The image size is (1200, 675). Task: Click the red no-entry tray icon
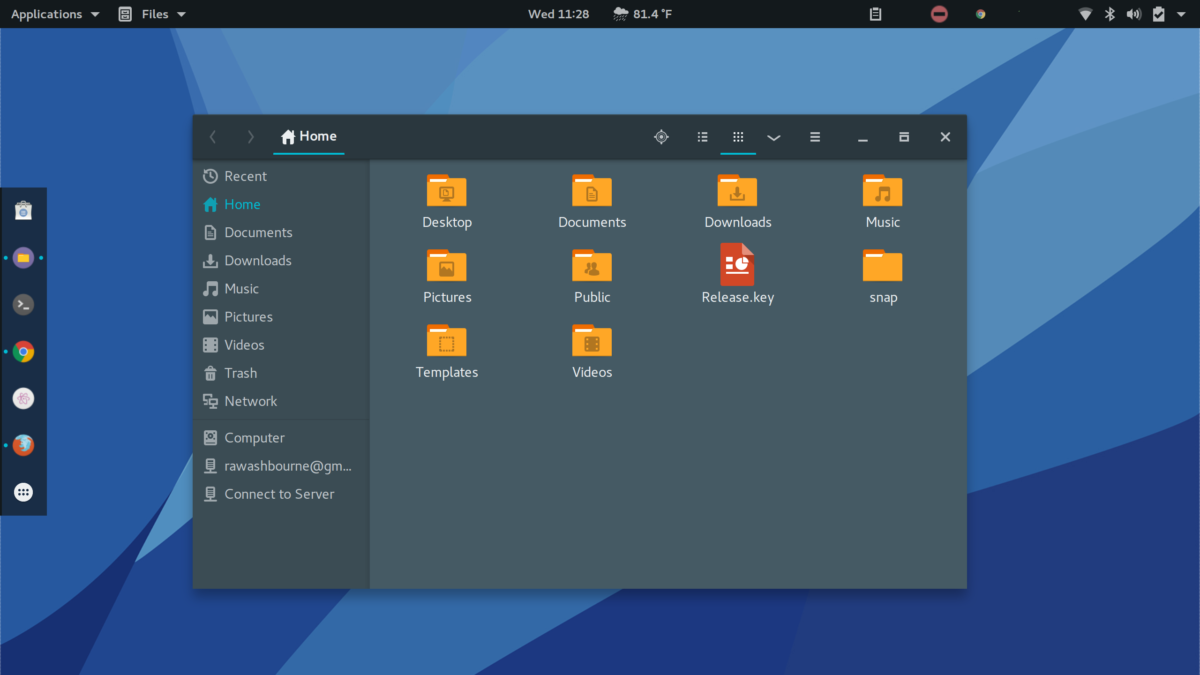tap(938, 14)
